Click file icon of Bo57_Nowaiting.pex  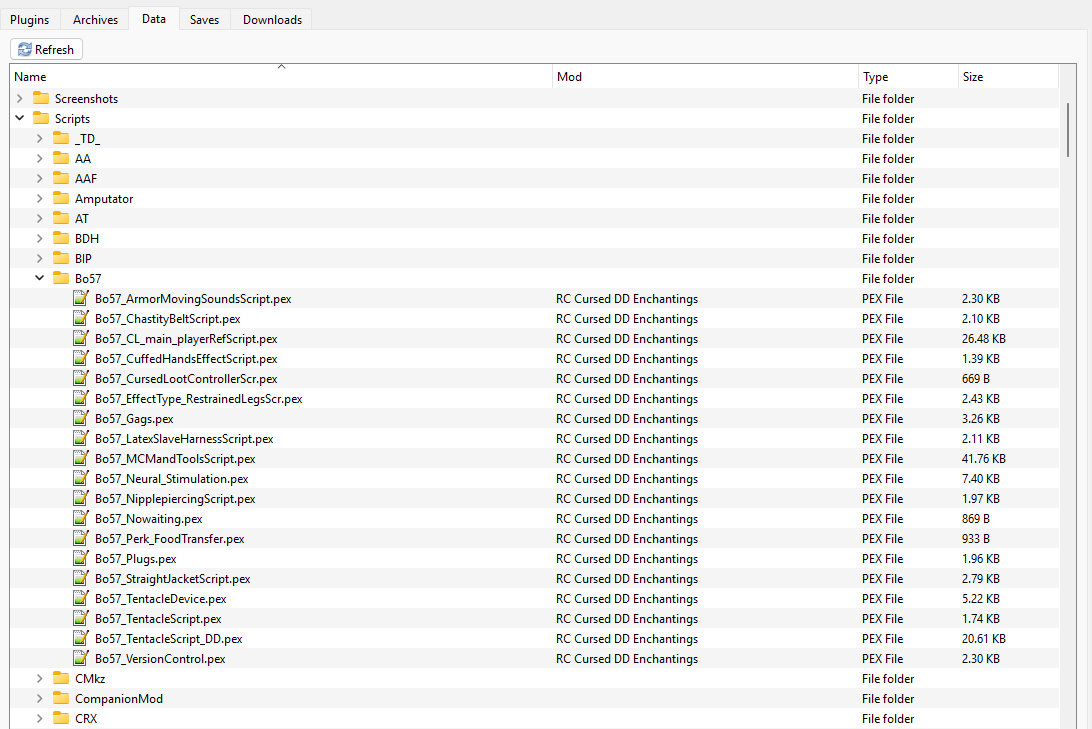click(81, 518)
